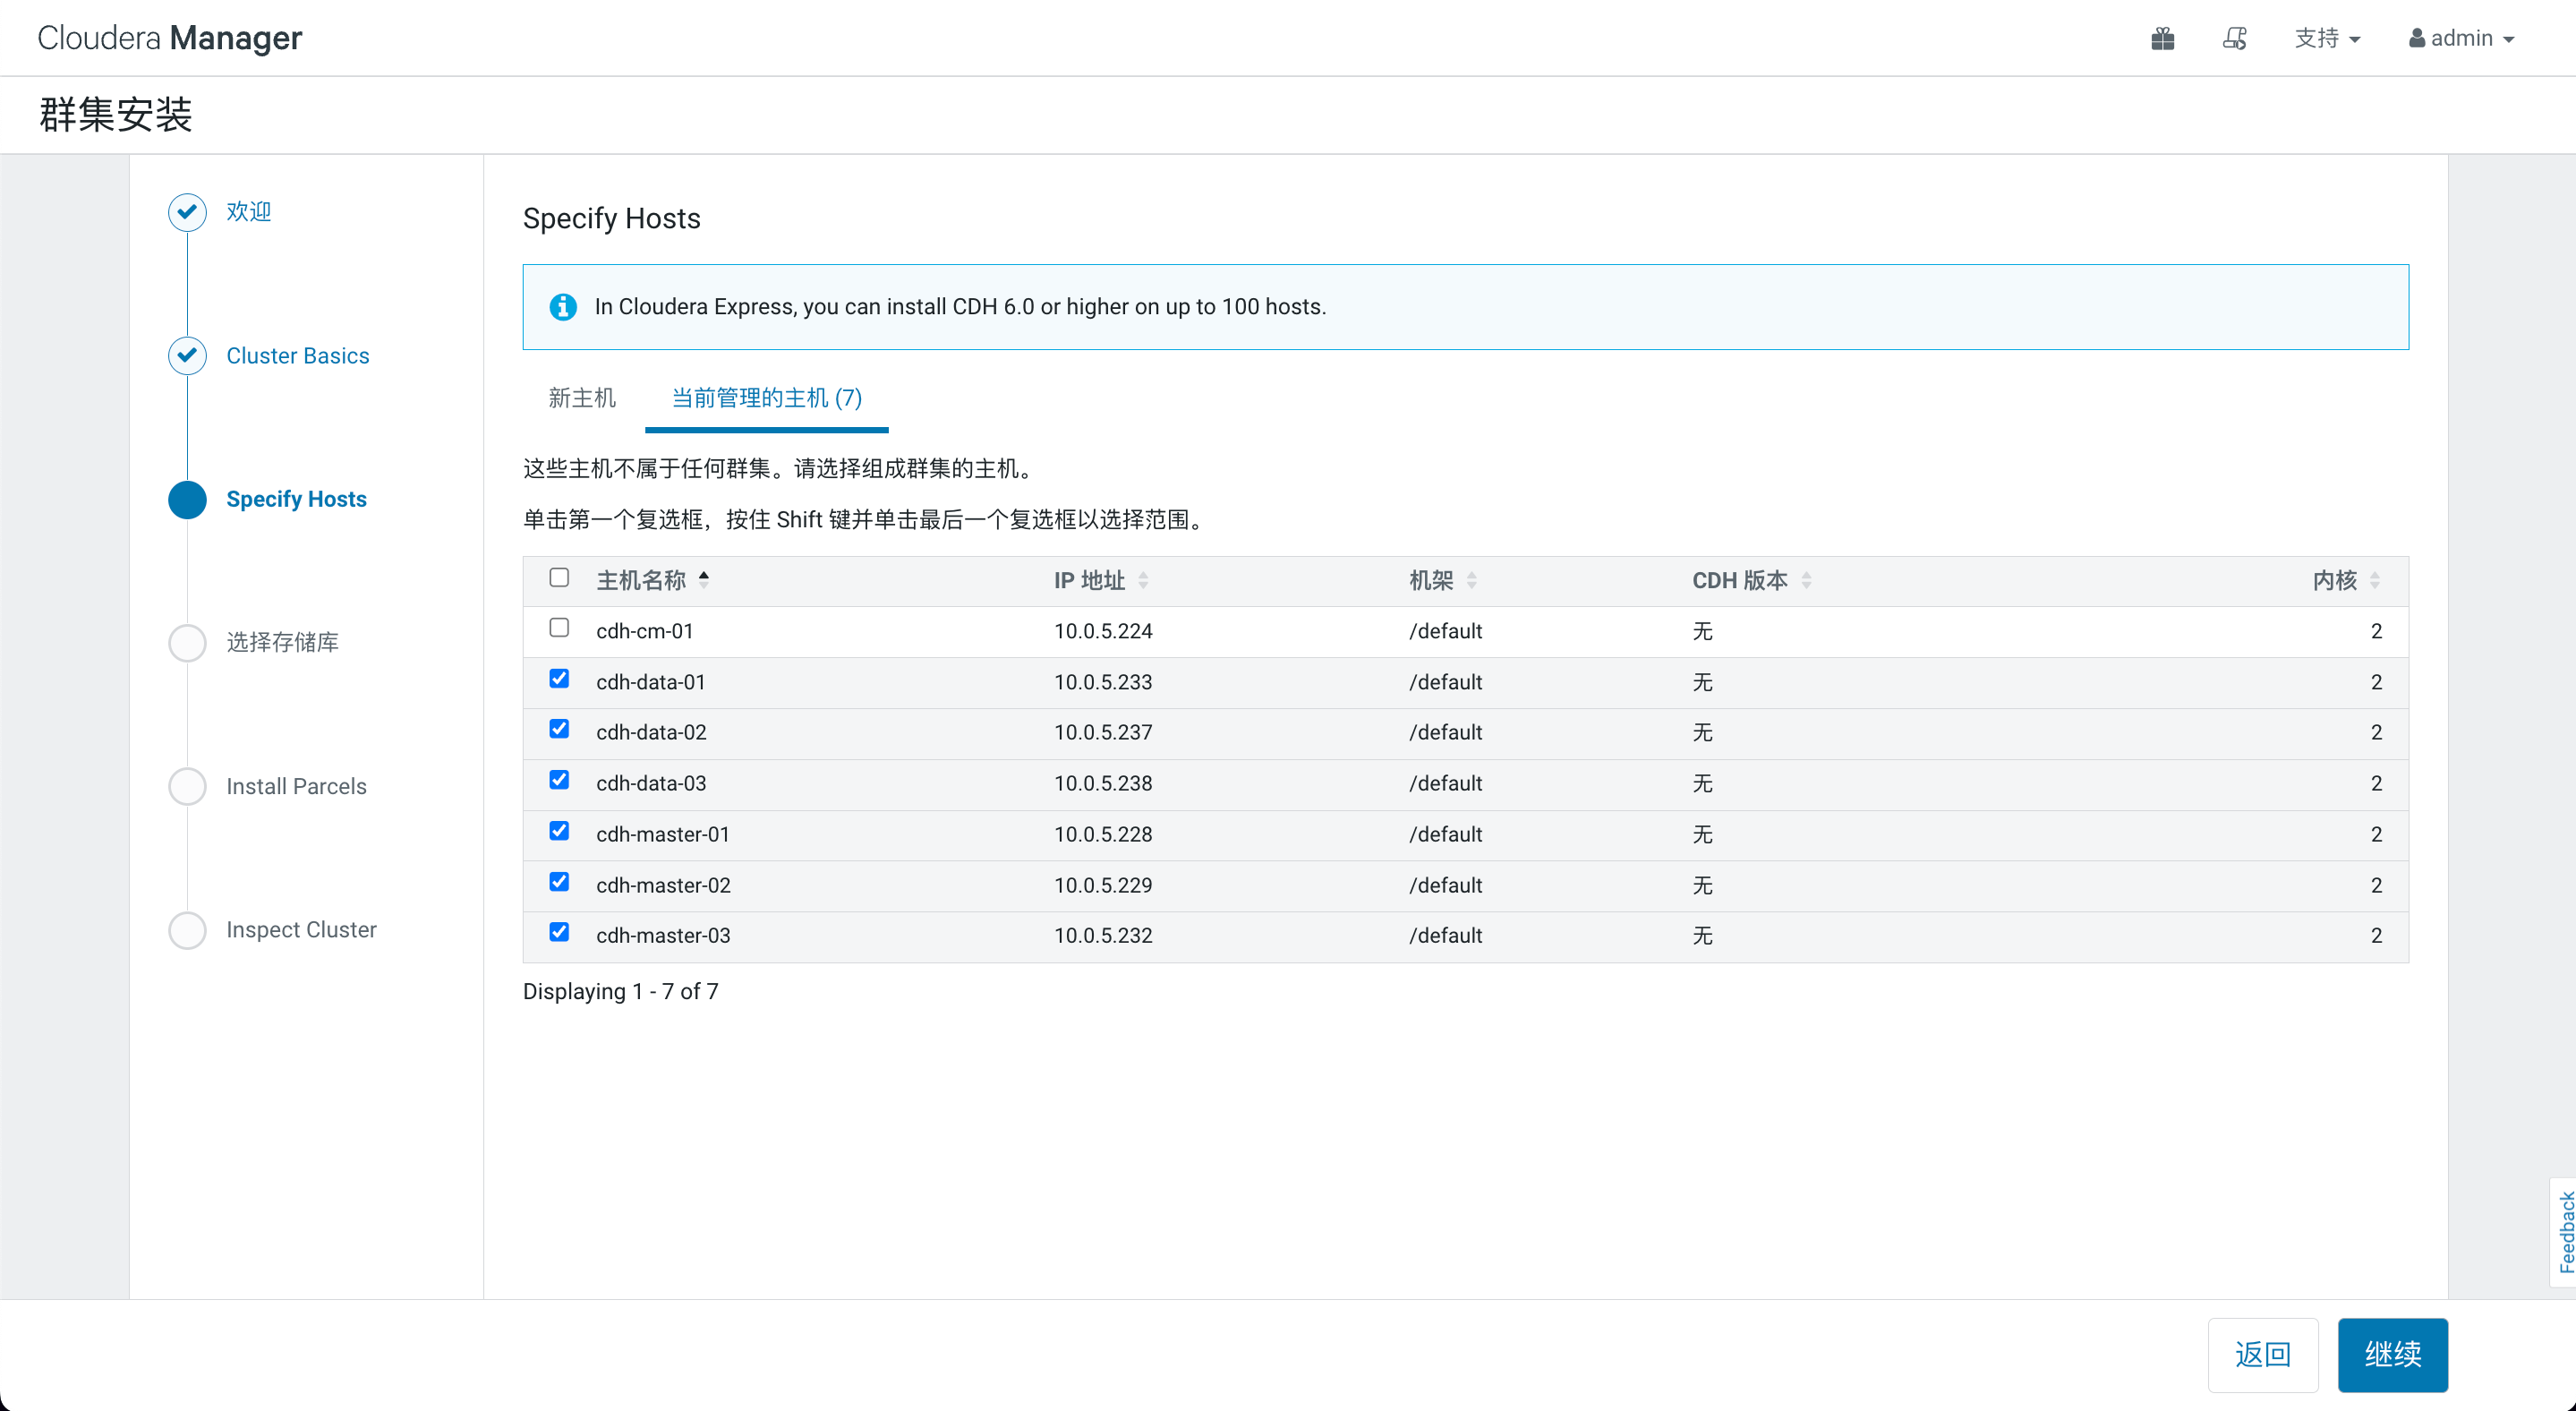Open the Feedback side tab
Screen dimensions: 2576x1411
coord(2564,1232)
